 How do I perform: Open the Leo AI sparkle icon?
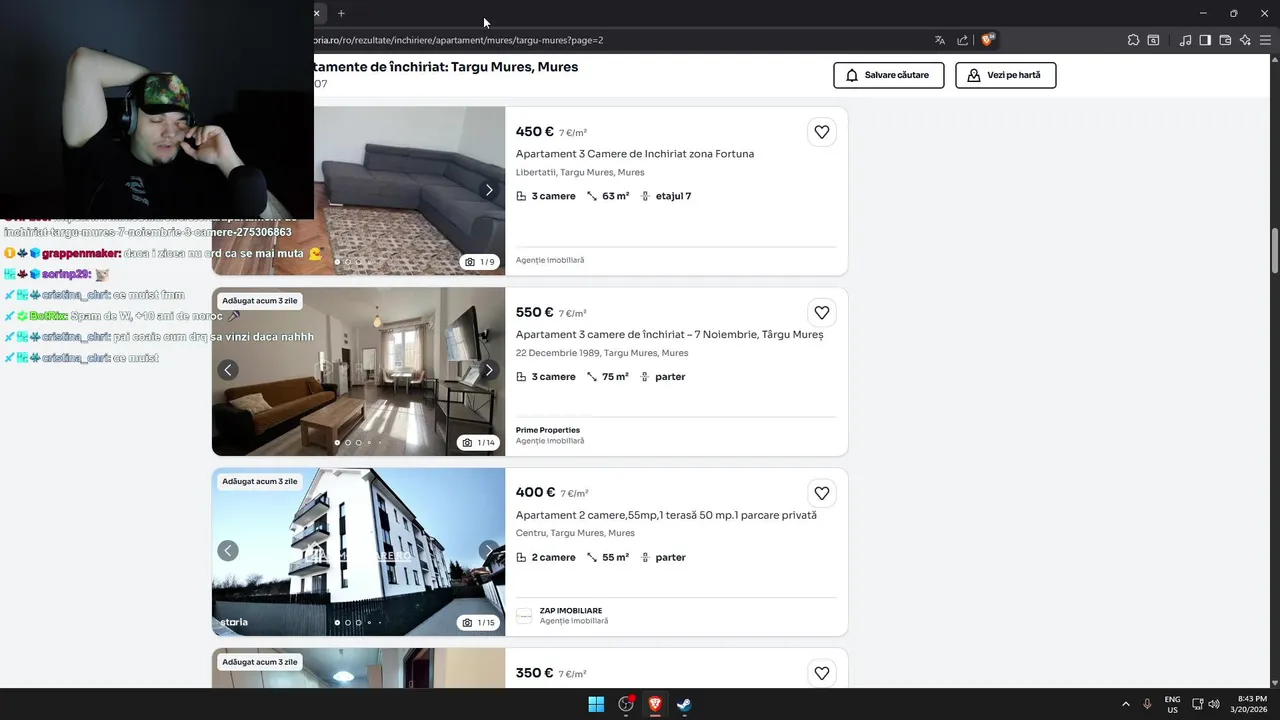pos(1245,40)
